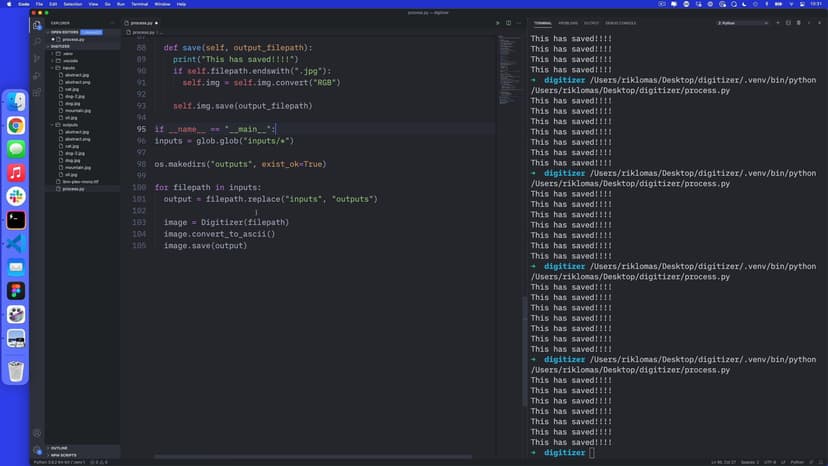Viewport: 828px width, 466px height.
Task: Open the Extensions view
Action: coord(37,92)
